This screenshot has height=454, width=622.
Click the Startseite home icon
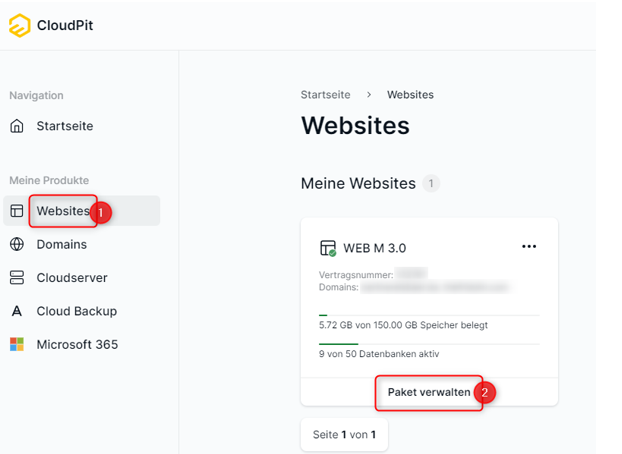(17, 127)
